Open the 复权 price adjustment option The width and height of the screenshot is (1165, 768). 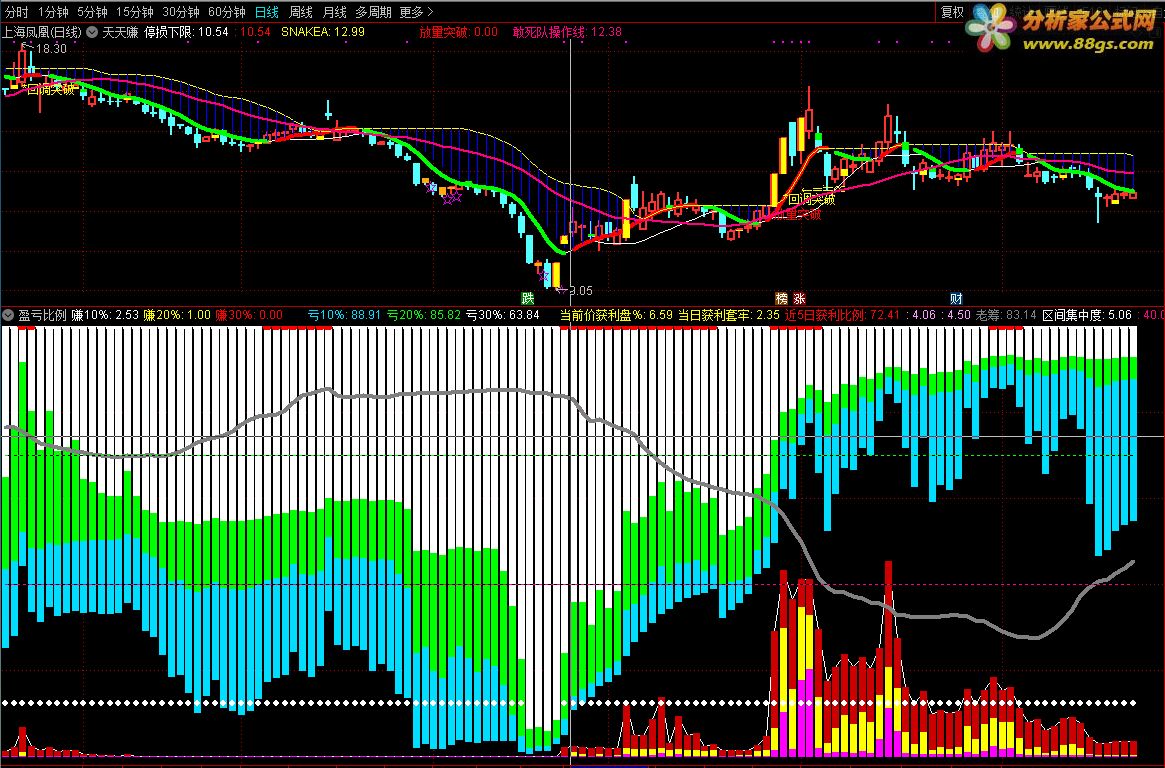tap(952, 12)
